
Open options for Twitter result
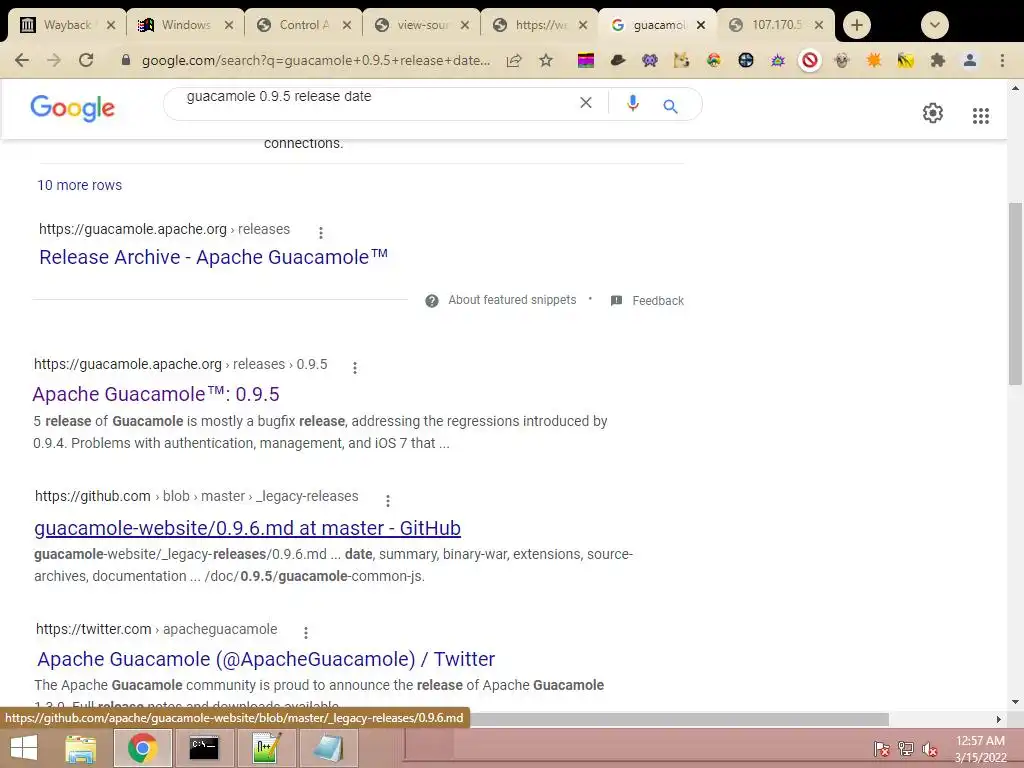coord(306,632)
